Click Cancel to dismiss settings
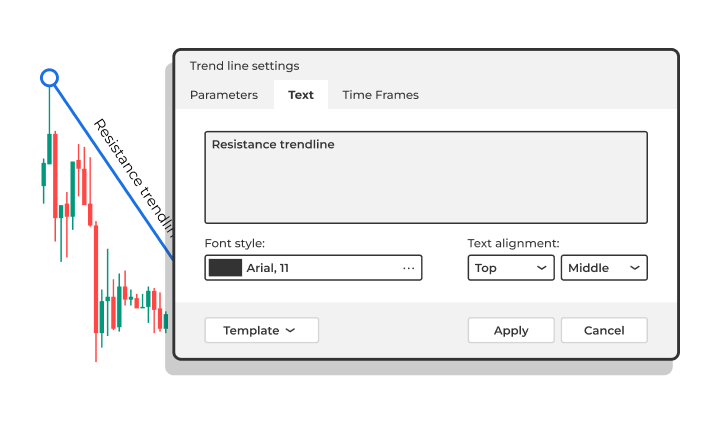 604,330
